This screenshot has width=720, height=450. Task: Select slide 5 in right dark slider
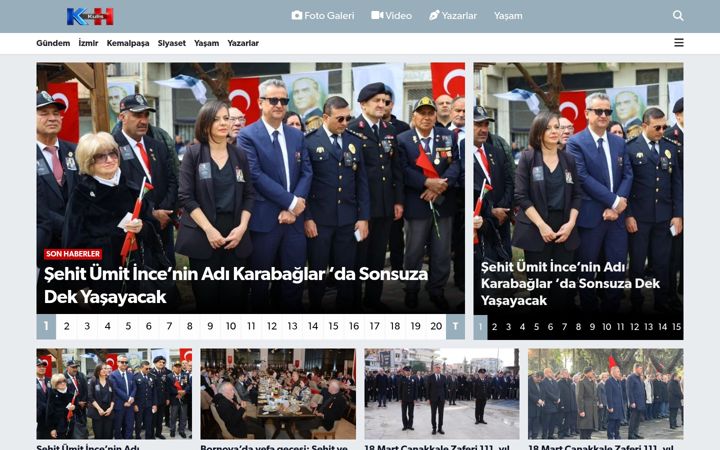click(x=536, y=327)
